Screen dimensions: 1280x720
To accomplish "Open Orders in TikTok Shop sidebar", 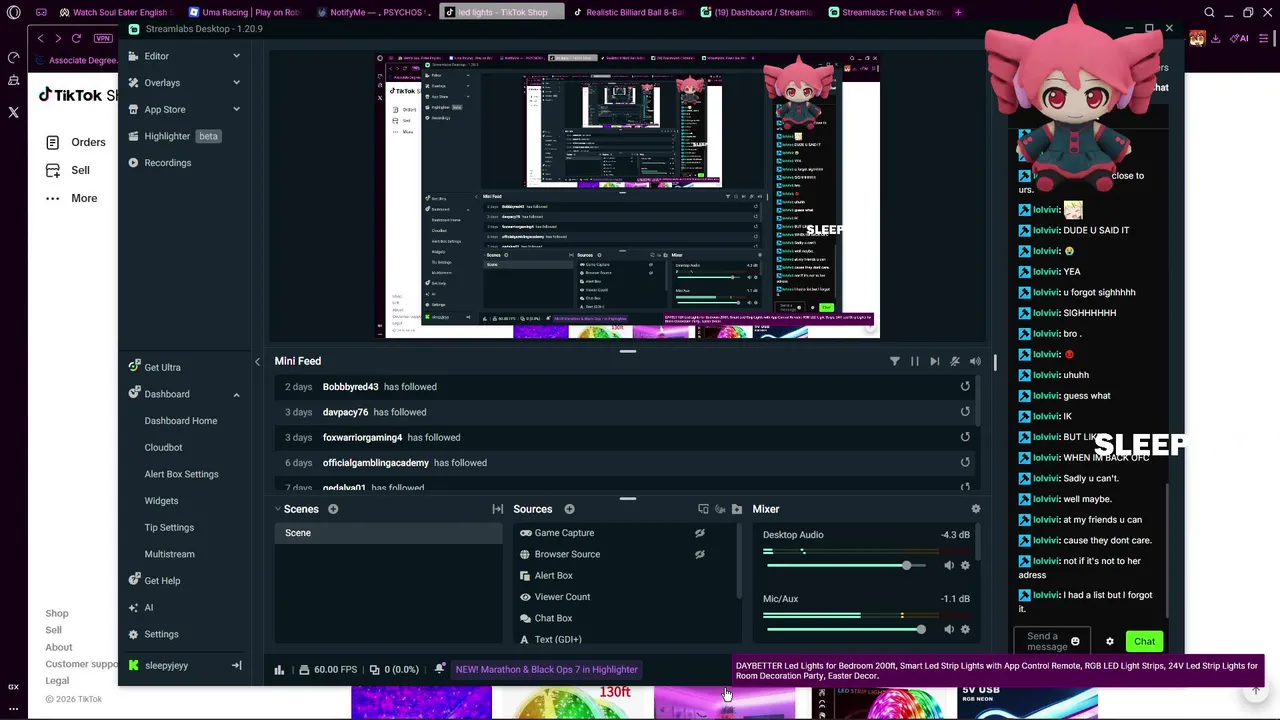I will click(x=77, y=142).
